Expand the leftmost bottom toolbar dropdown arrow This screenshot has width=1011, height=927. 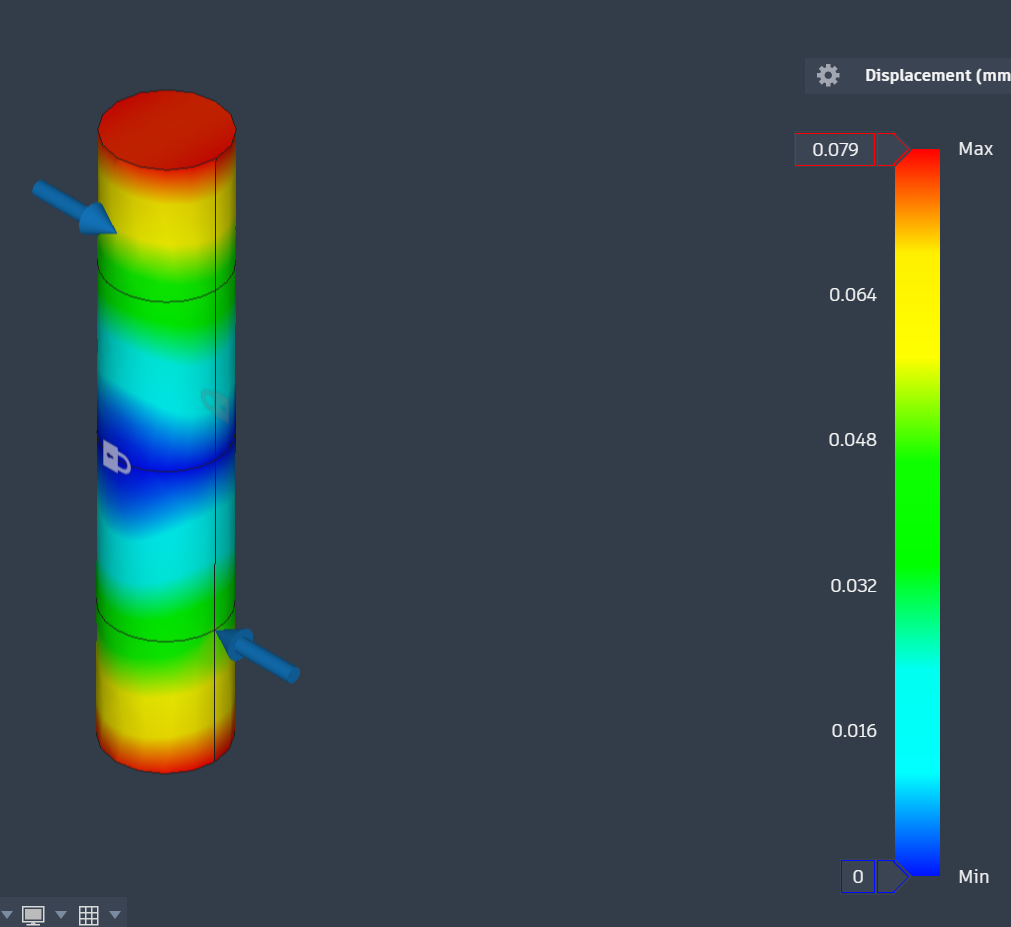[x=7, y=915]
